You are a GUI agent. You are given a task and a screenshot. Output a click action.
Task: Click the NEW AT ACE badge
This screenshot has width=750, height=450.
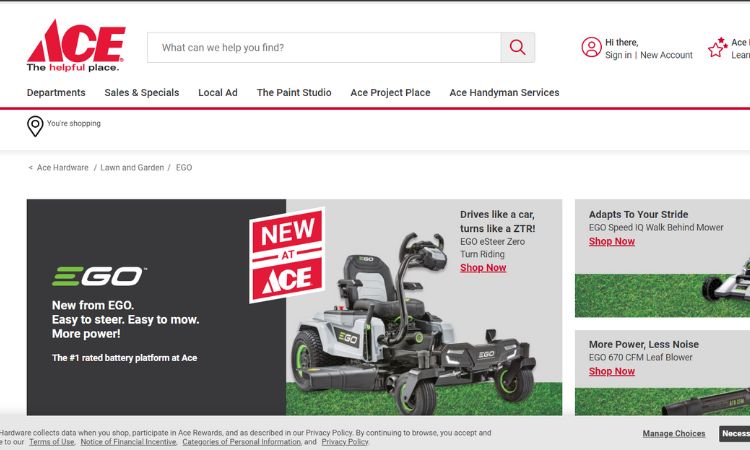(x=287, y=255)
